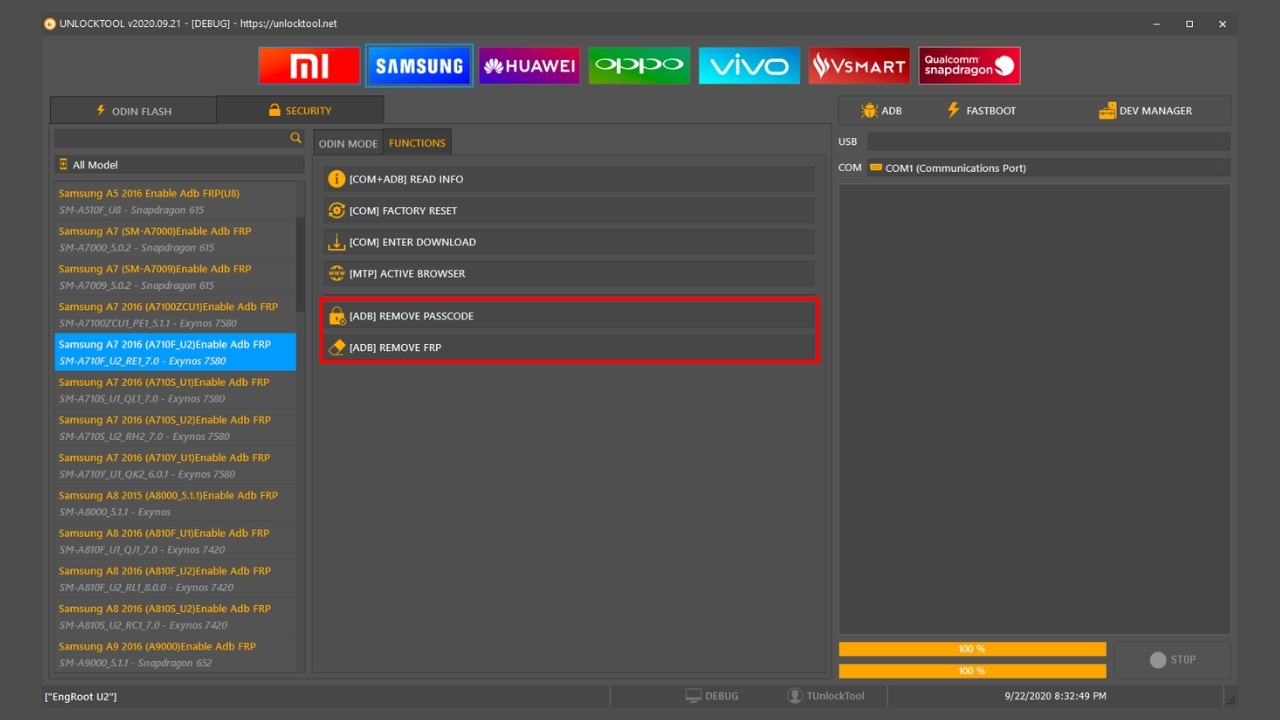Click the EngRoot U2 status text
Viewport: 1280px width, 720px height.
point(81,696)
